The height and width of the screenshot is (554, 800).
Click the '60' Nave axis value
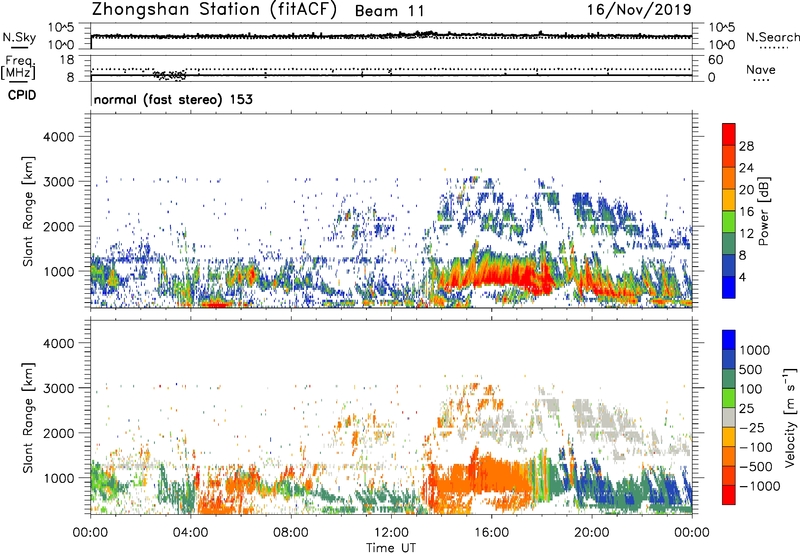click(x=715, y=60)
